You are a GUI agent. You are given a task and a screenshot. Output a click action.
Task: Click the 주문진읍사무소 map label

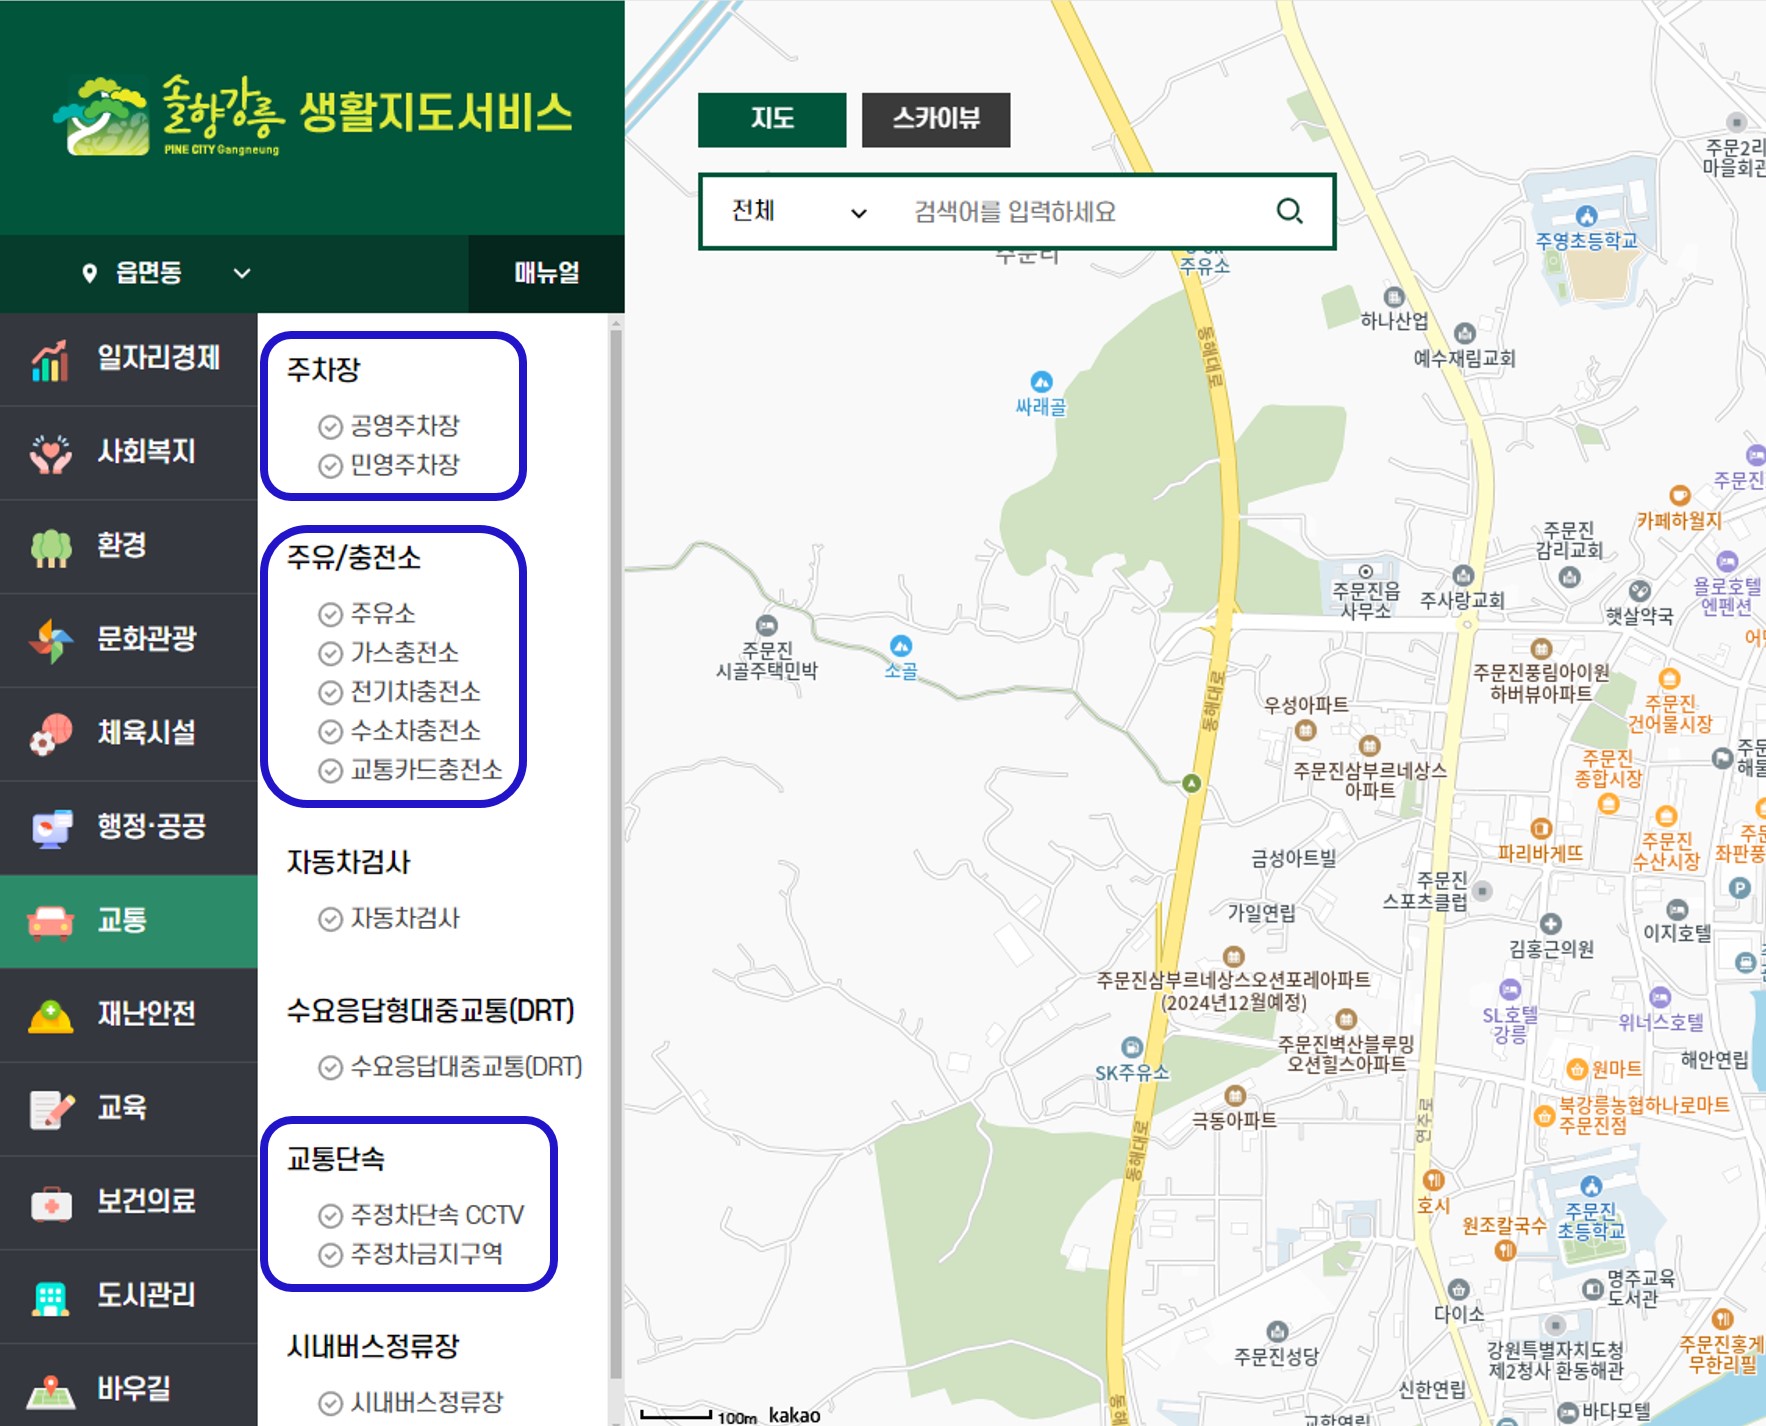1366,599
